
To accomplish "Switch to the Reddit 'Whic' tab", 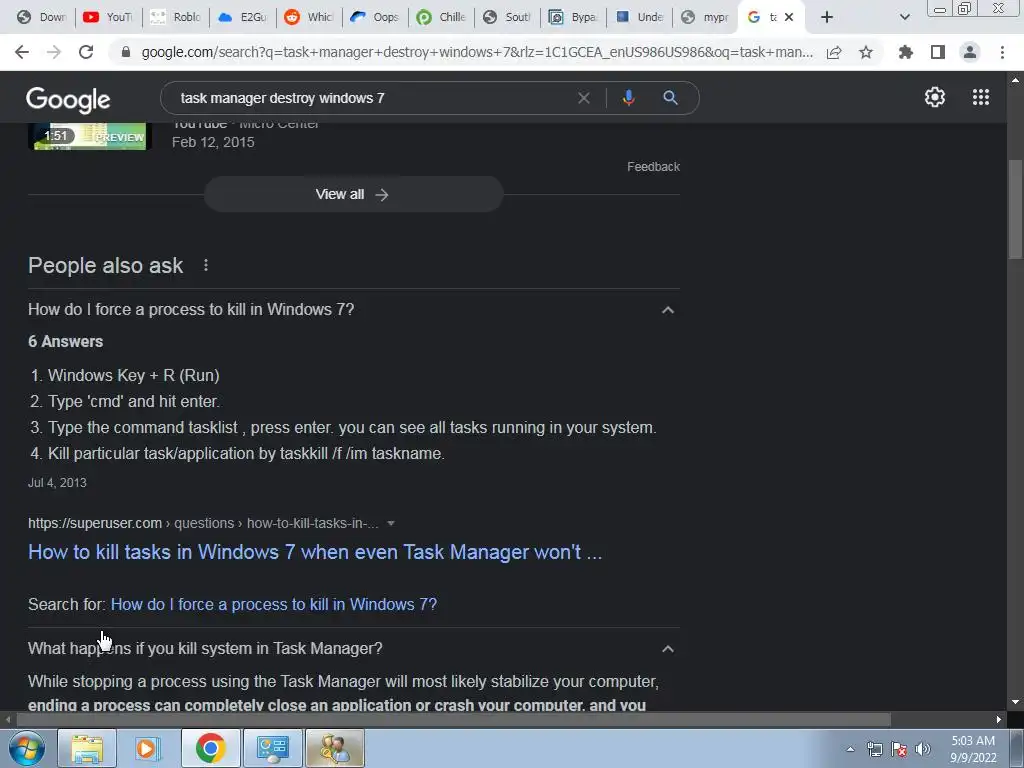I will point(309,17).
